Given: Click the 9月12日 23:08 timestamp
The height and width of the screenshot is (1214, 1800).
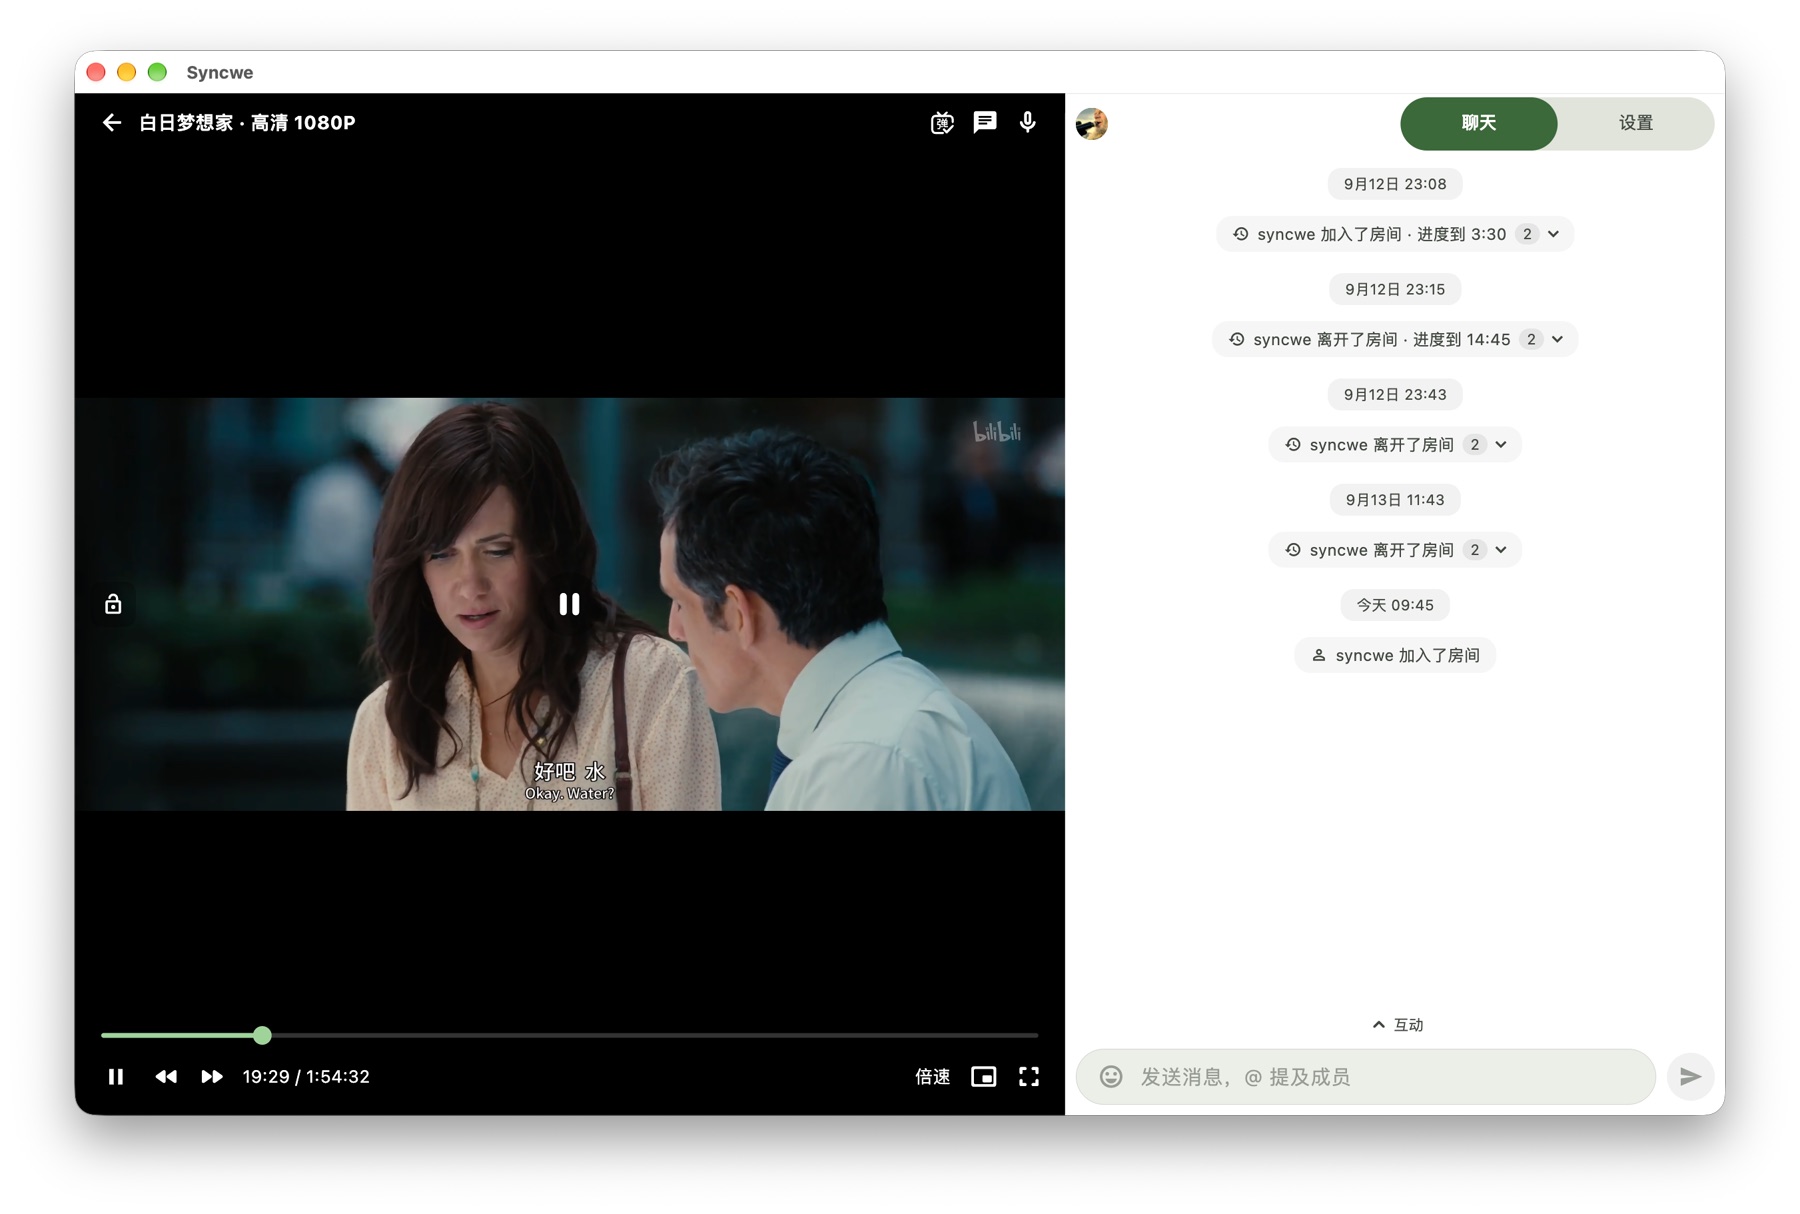Looking at the screenshot, I should click(1395, 184).
